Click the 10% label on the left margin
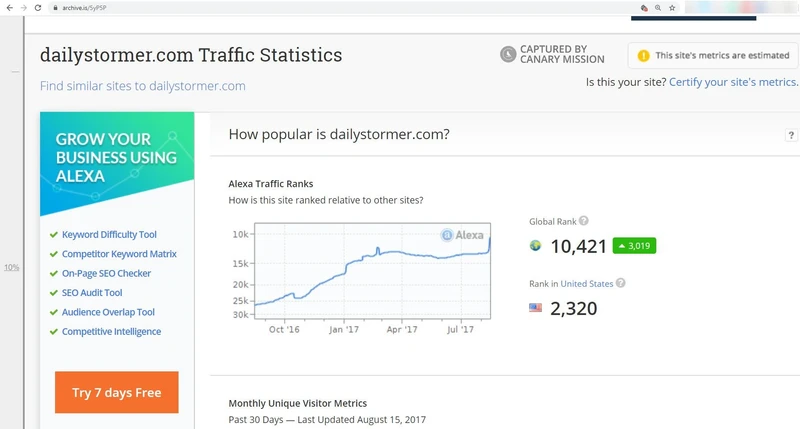 tap(11, 267)
